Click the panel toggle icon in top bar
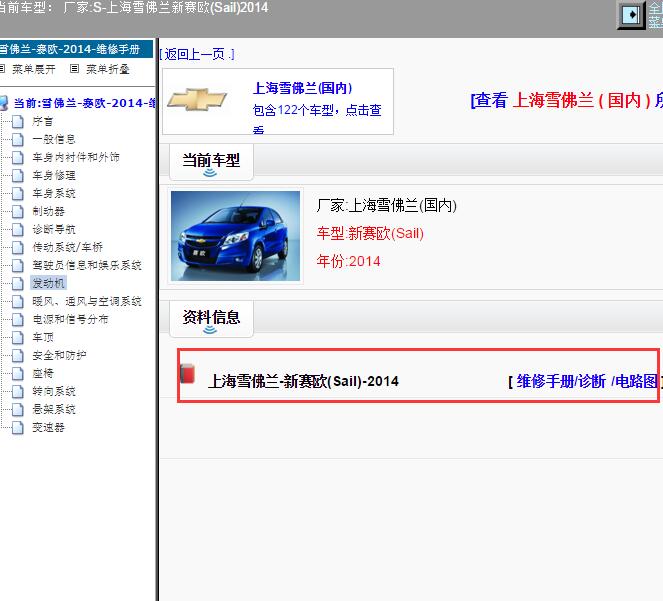 click(x=631, y=15)
